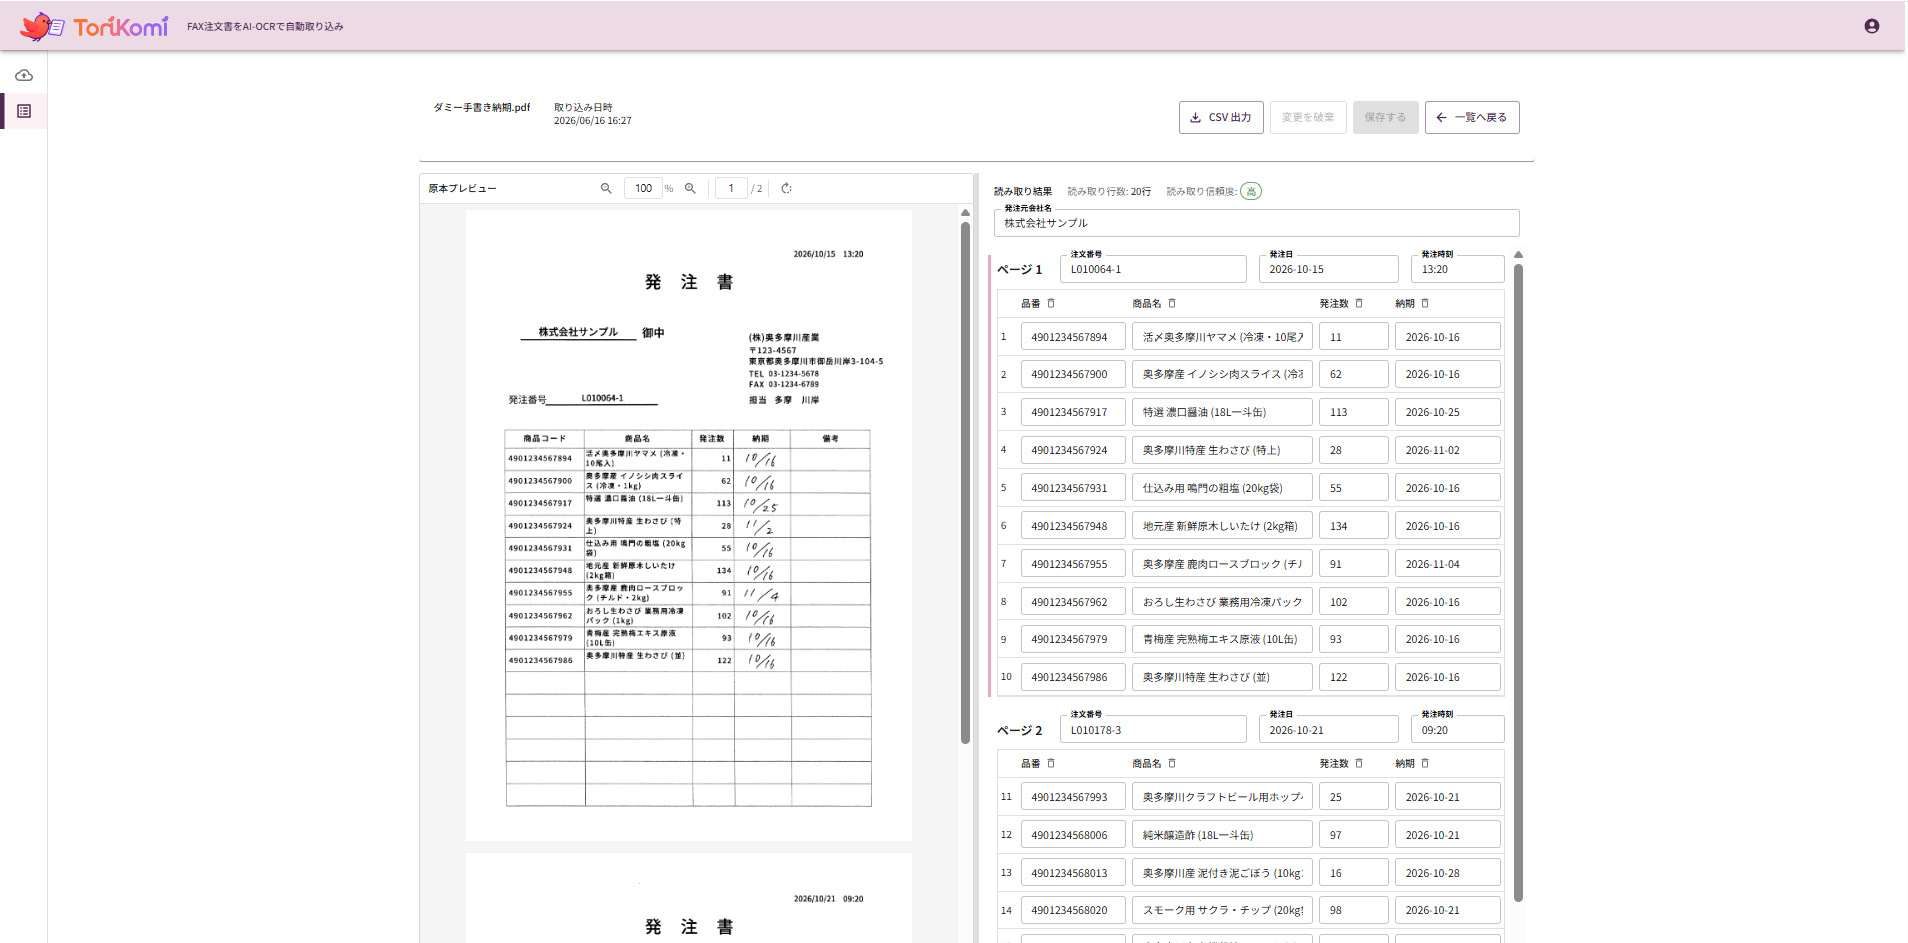The width and height of the screenshot is (1908, 943).
Task: Open the user account menu
Action: (1872, 26)
